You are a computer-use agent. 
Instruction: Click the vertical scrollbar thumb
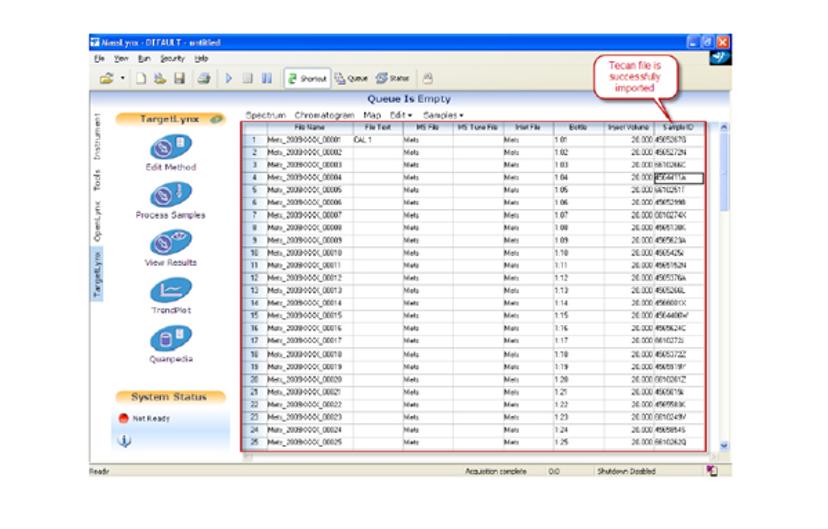click(724, 172)
